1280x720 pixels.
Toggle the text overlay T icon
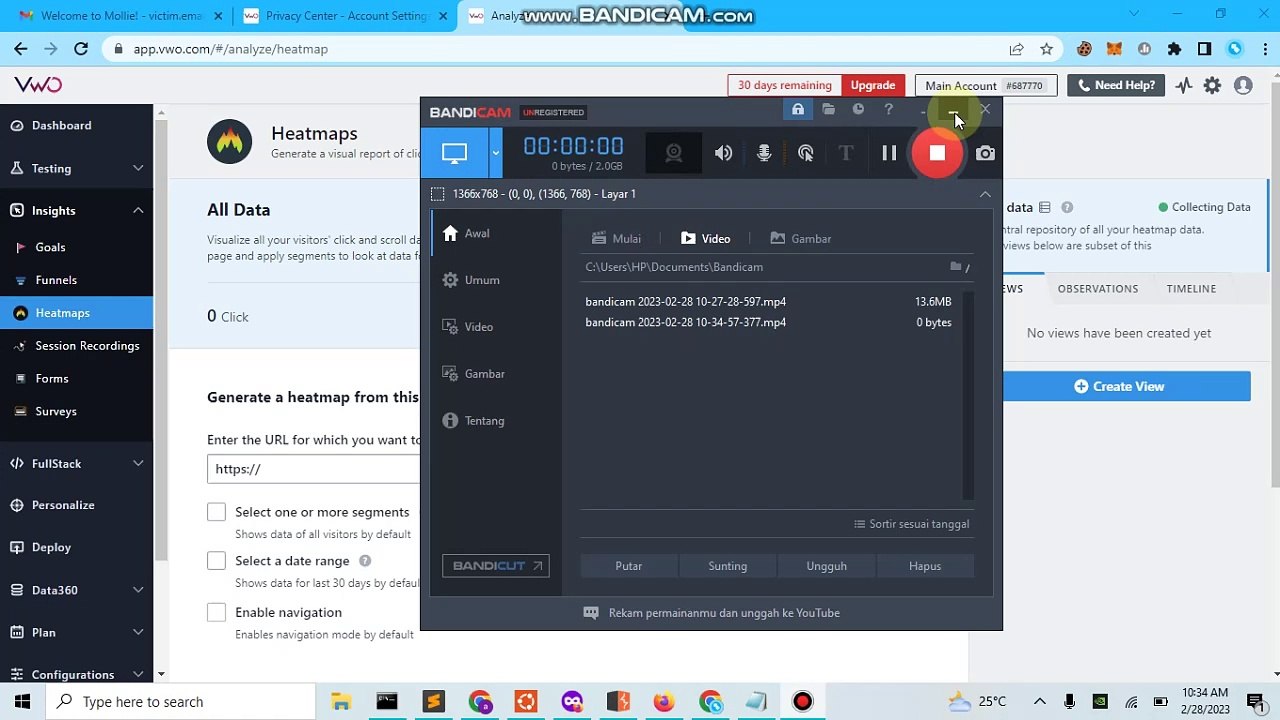(x=846, y=153)
